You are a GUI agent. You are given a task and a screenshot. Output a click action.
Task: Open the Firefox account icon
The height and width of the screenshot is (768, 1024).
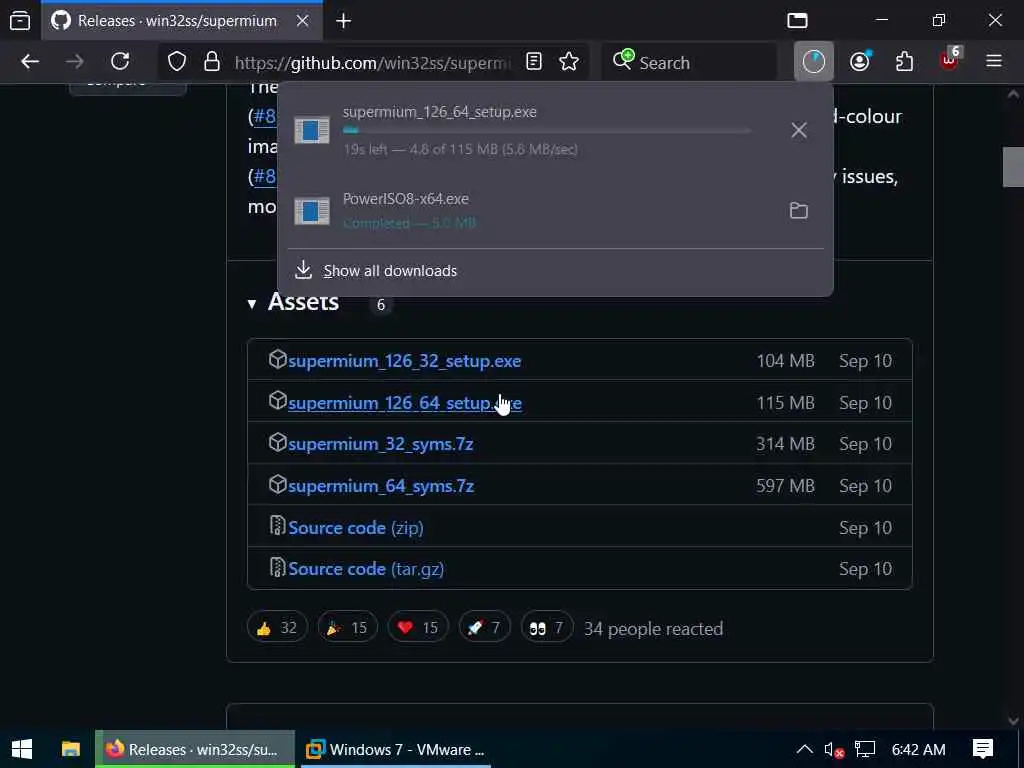859,61
